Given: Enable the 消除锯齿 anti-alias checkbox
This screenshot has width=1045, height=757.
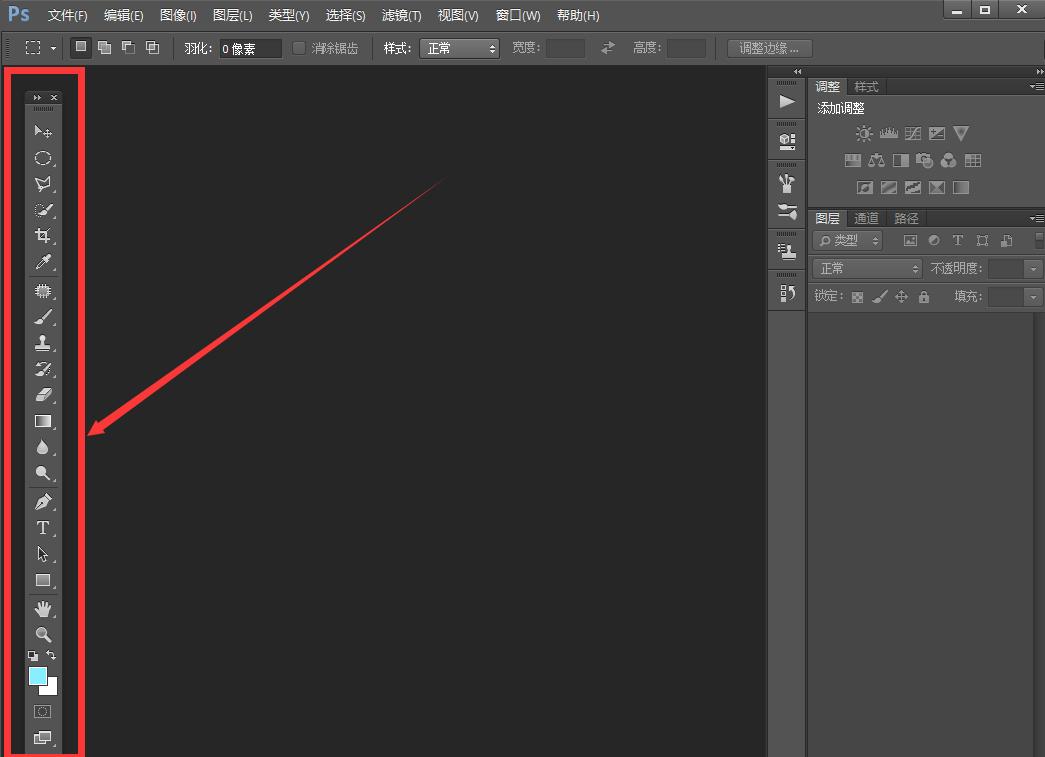Looking at the screenshot, I should (x=299, y=48).
